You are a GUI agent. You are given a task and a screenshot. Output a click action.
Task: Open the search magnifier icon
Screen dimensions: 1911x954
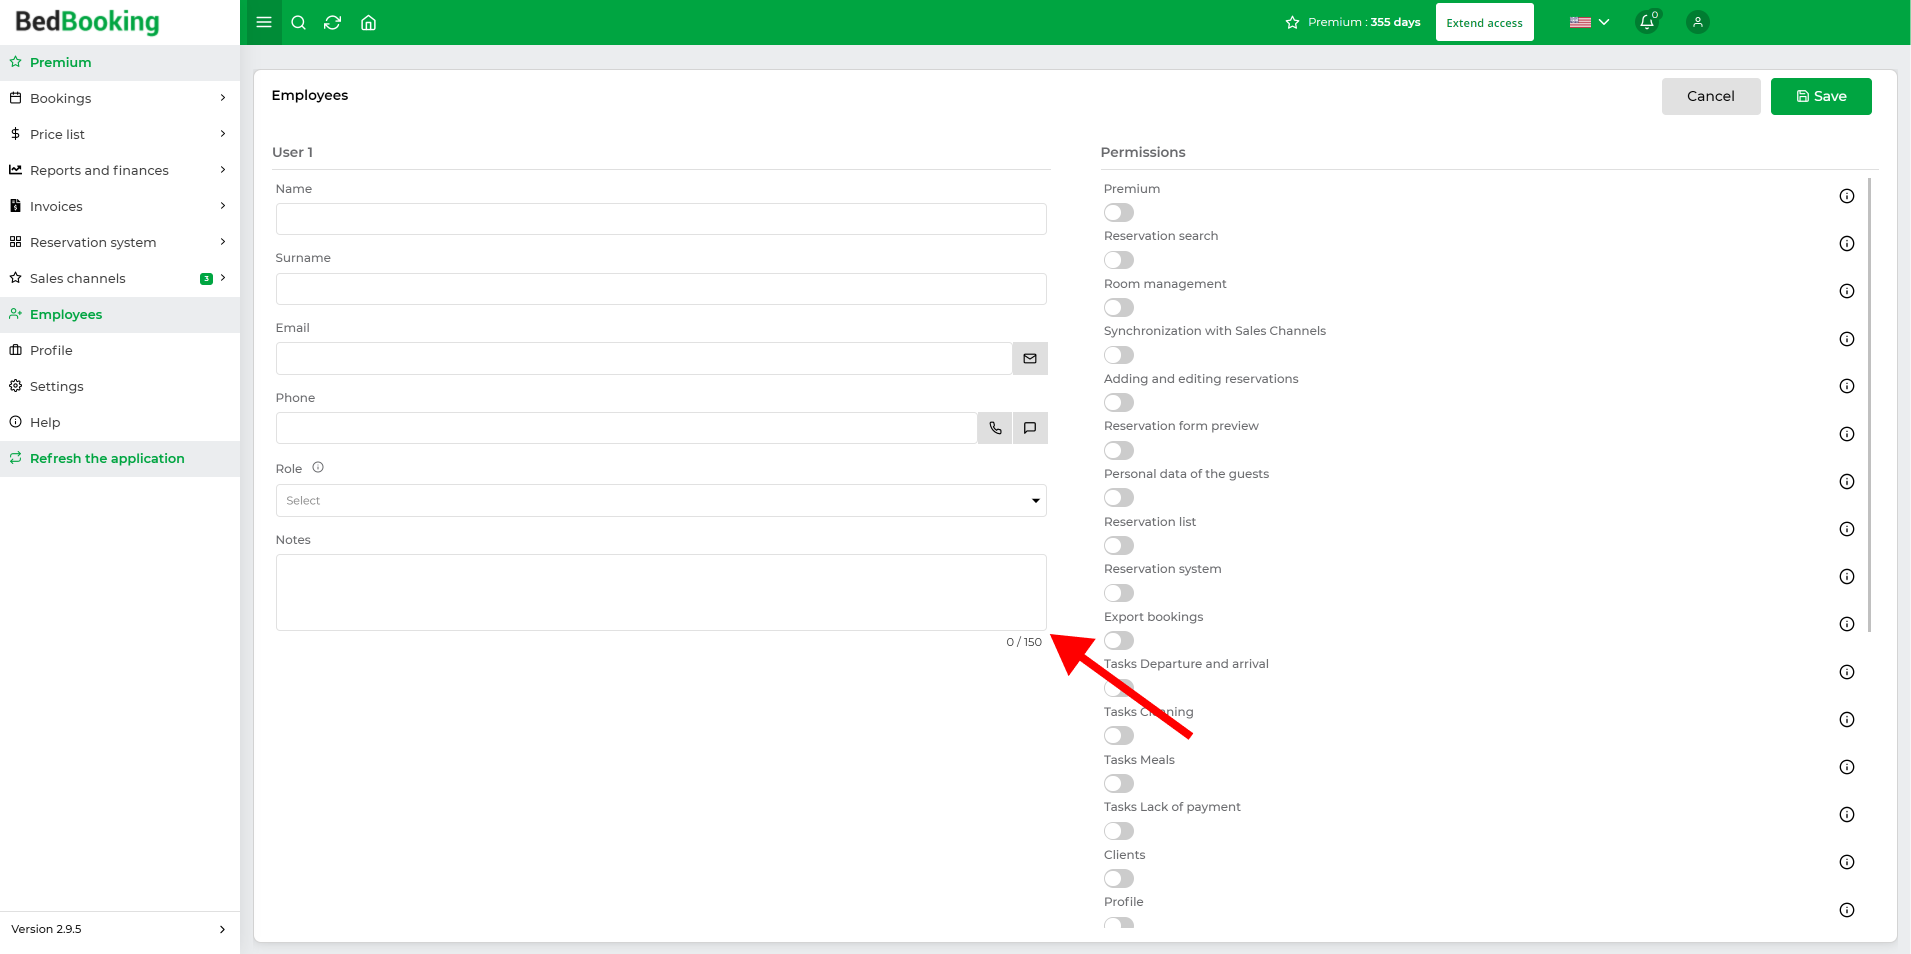click(298, 22)
